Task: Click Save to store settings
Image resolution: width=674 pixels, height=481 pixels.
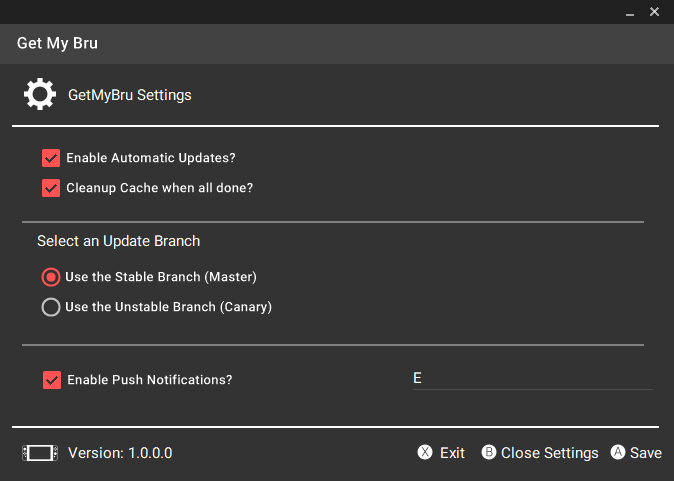Action: 646,453
